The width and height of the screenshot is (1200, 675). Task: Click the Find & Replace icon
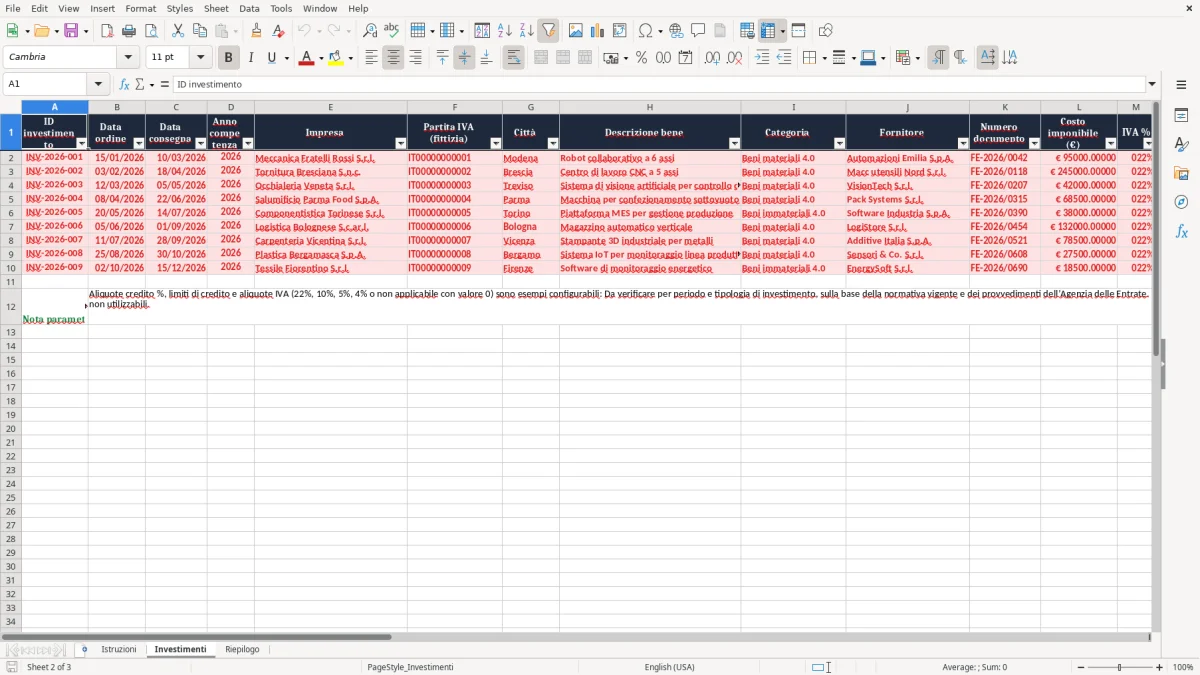pyautogui.click(x=370, y=31)
